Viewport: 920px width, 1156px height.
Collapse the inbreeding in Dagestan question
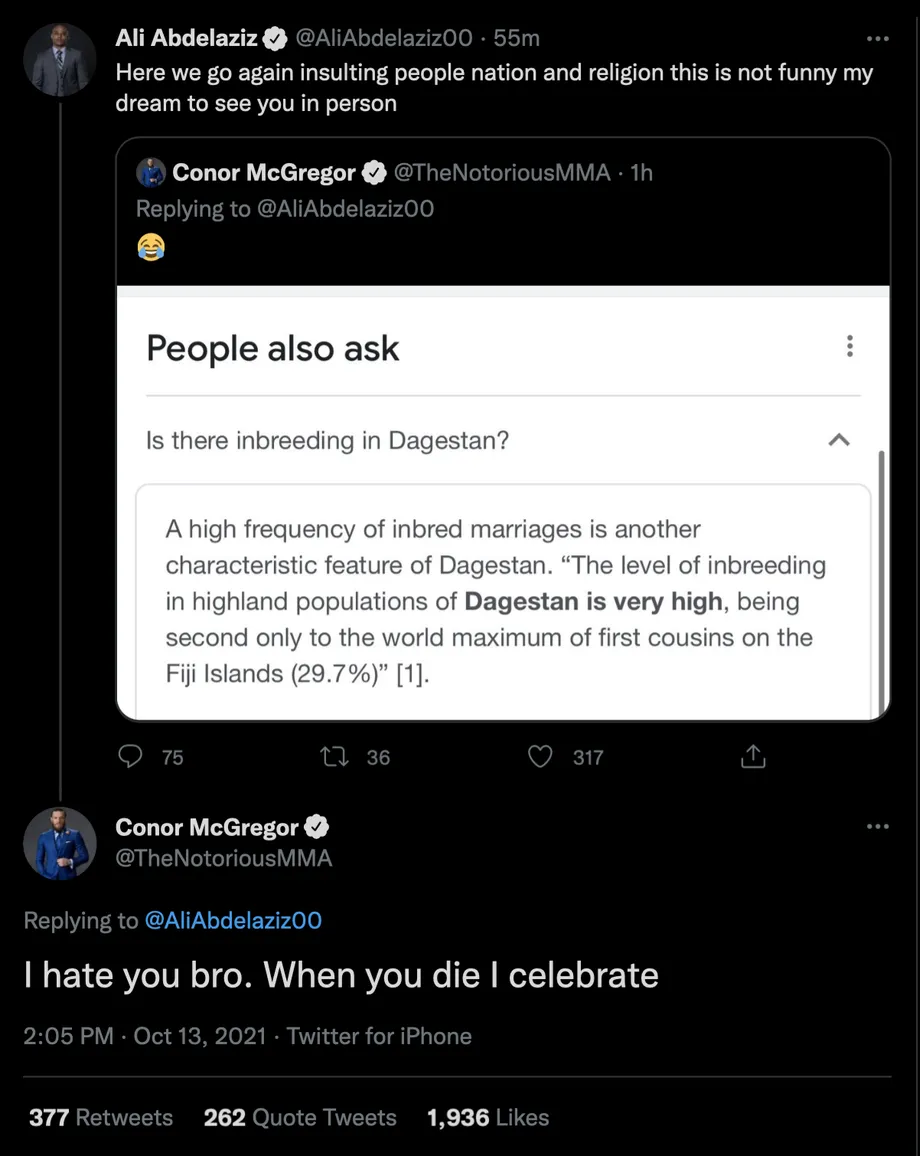click(839, 440)
